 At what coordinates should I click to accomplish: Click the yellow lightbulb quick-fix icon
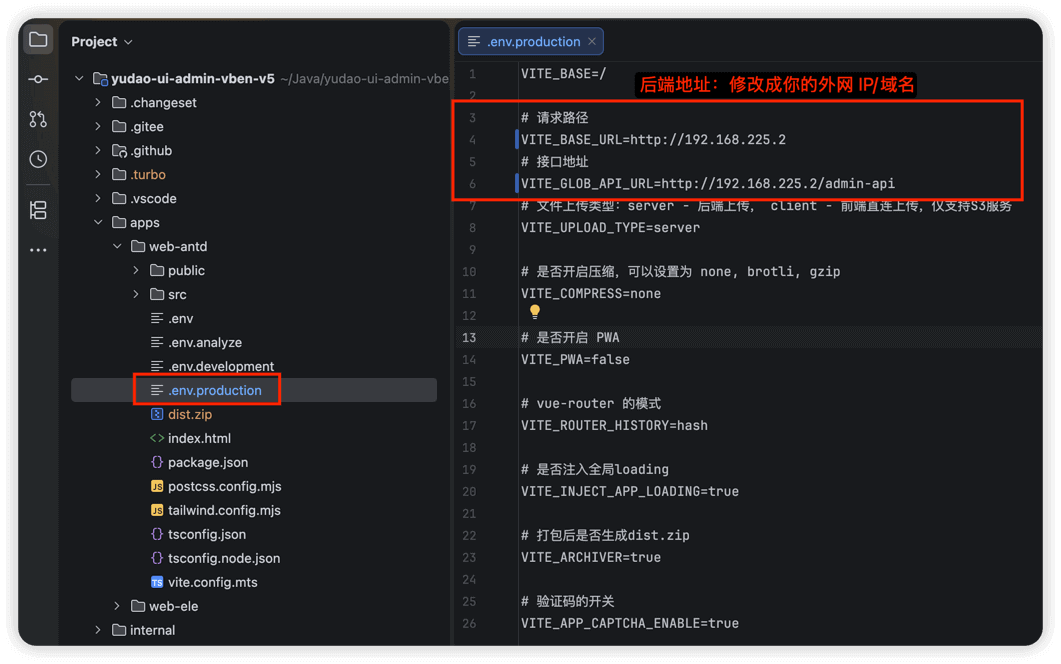pyautogui.click(x=535, y=313)
